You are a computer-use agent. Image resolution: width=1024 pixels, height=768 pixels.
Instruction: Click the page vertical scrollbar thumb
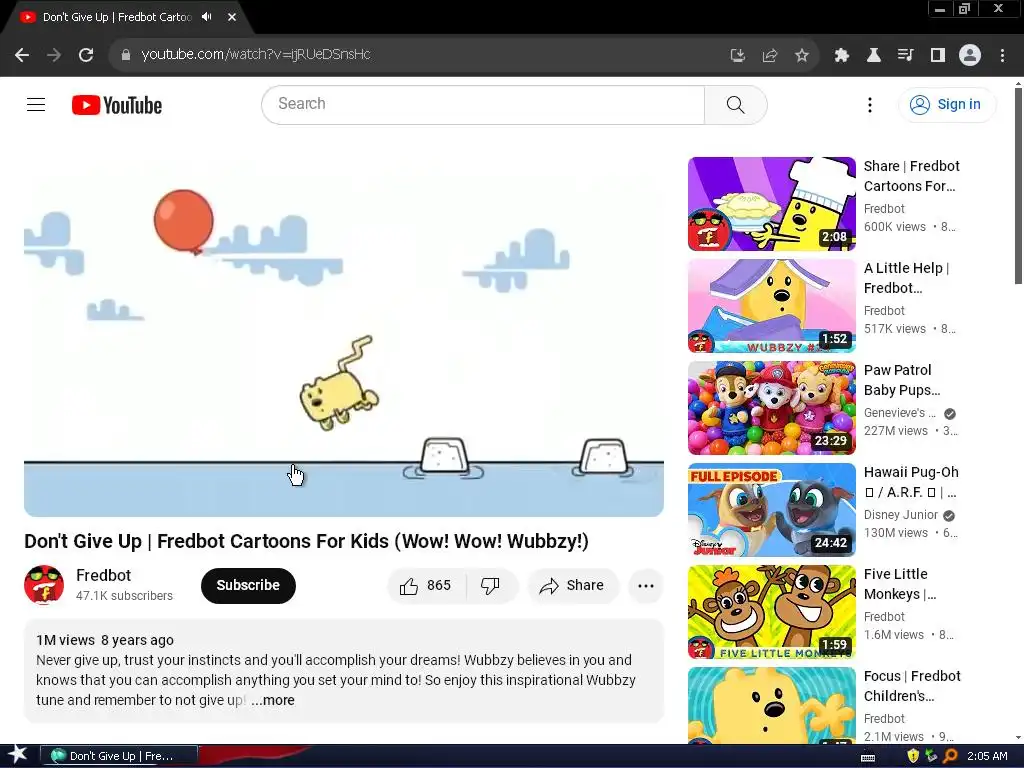[x=1018, y=186]
